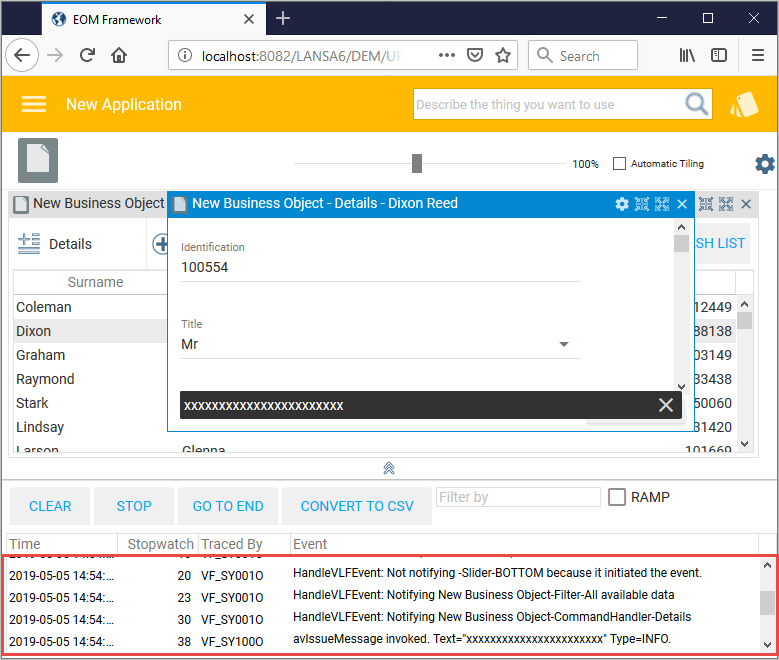Reload the browser page
This screenshot has height=660, width=779.
tap(87, 55)
